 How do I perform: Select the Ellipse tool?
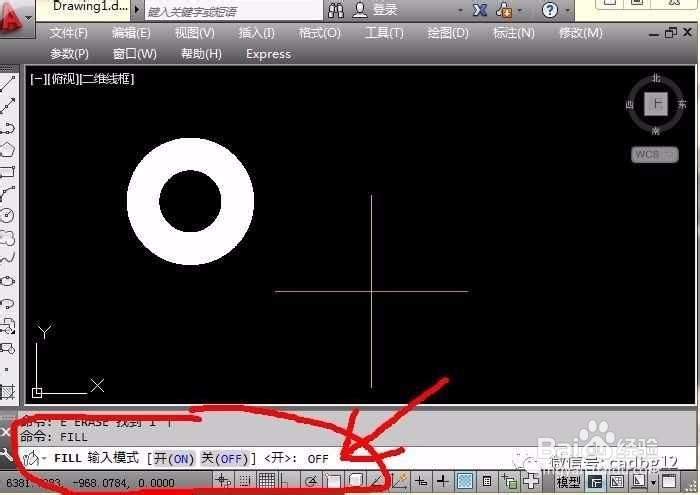pos(8,281)
